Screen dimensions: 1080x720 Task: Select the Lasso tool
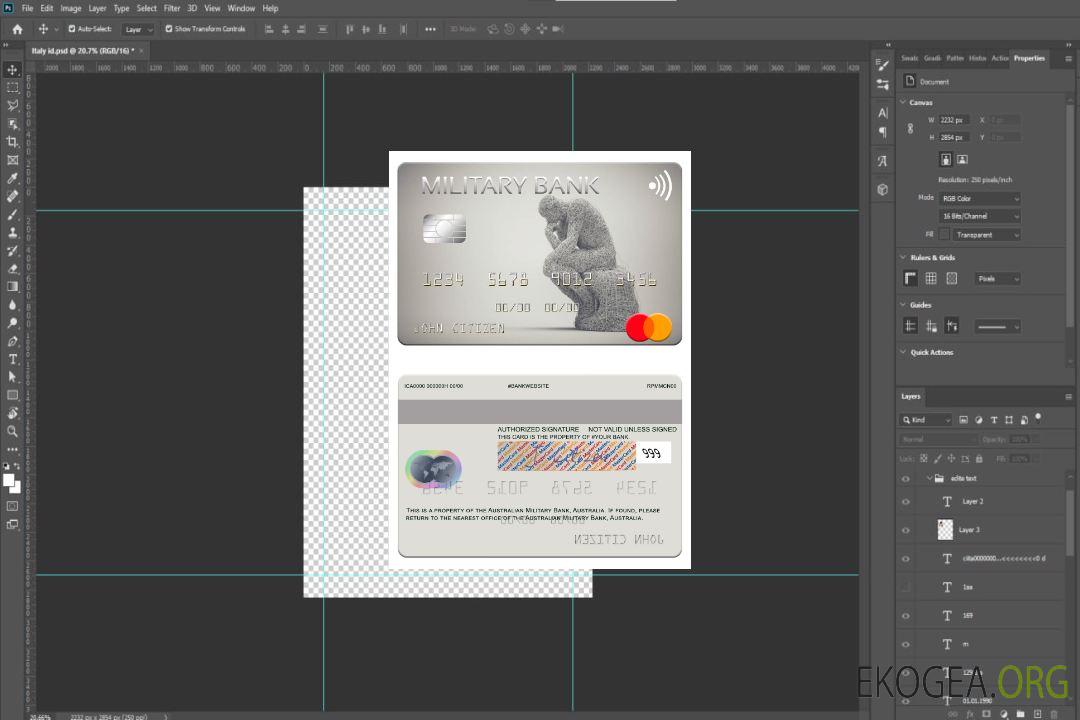(13, 105)
